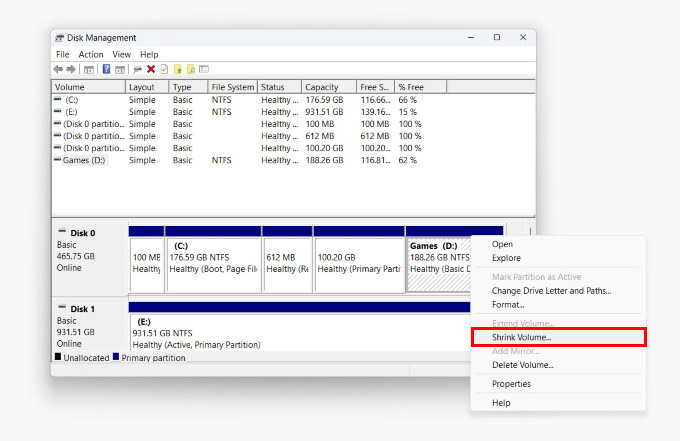Image resolution: width=680 pixels, height=441 pixels.
Task: Sort by the Volume column header
Action: [88, 87]
